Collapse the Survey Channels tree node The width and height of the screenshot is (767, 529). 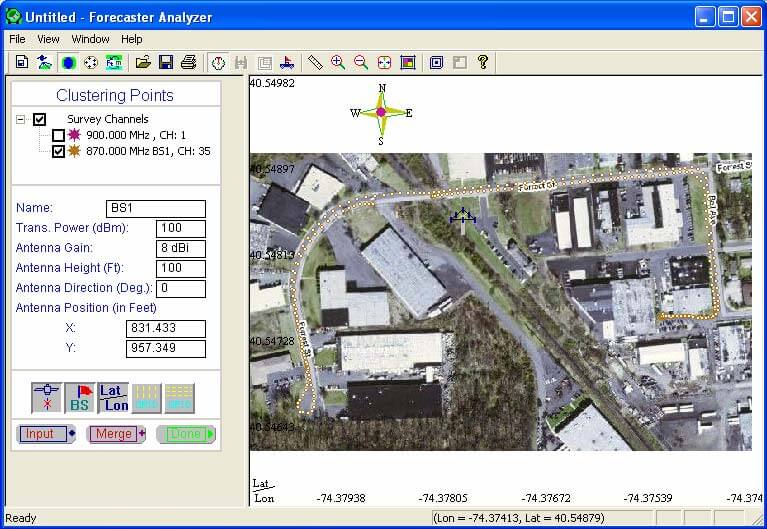(20, 119)
